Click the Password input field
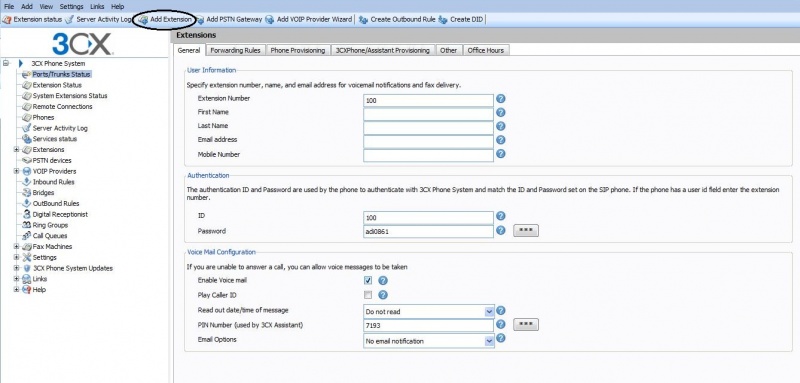This screenshot has height=383, width=800. point(429,232)
